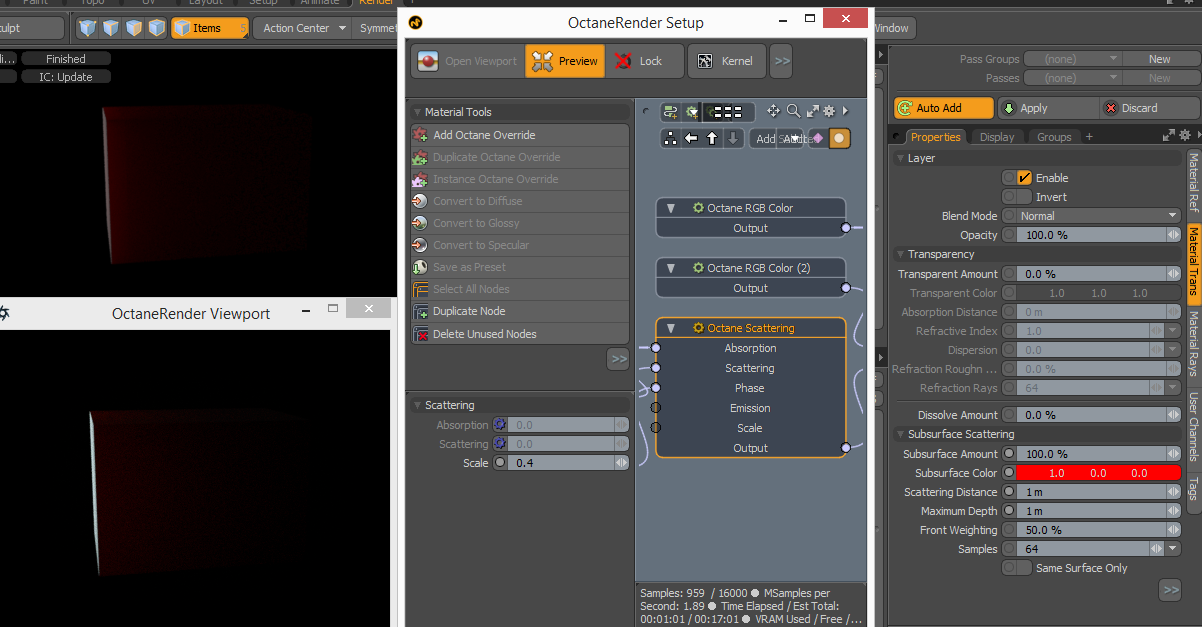Collapse the Octane Scattering node
The image size is (1202, 627).
coord(671,328)
